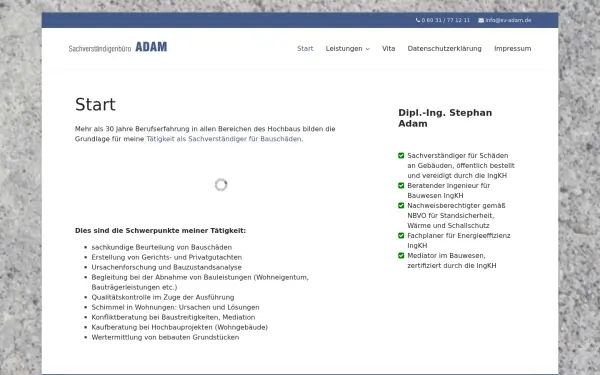This screenshot has width=600, height=375.
Task: Expand the Leistungen dropdown chevron
Action: coord(368,49)
